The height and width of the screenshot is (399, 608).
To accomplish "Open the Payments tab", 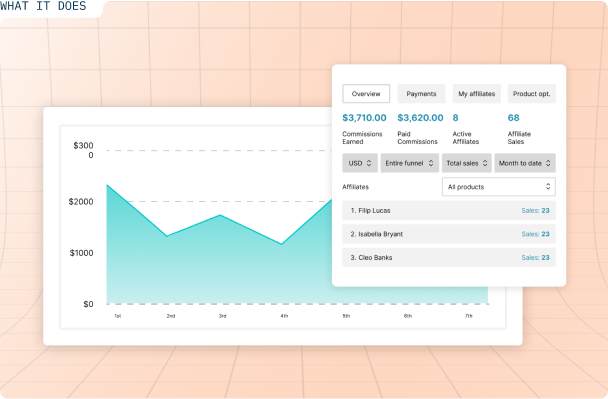I will [x=421, y=94].
